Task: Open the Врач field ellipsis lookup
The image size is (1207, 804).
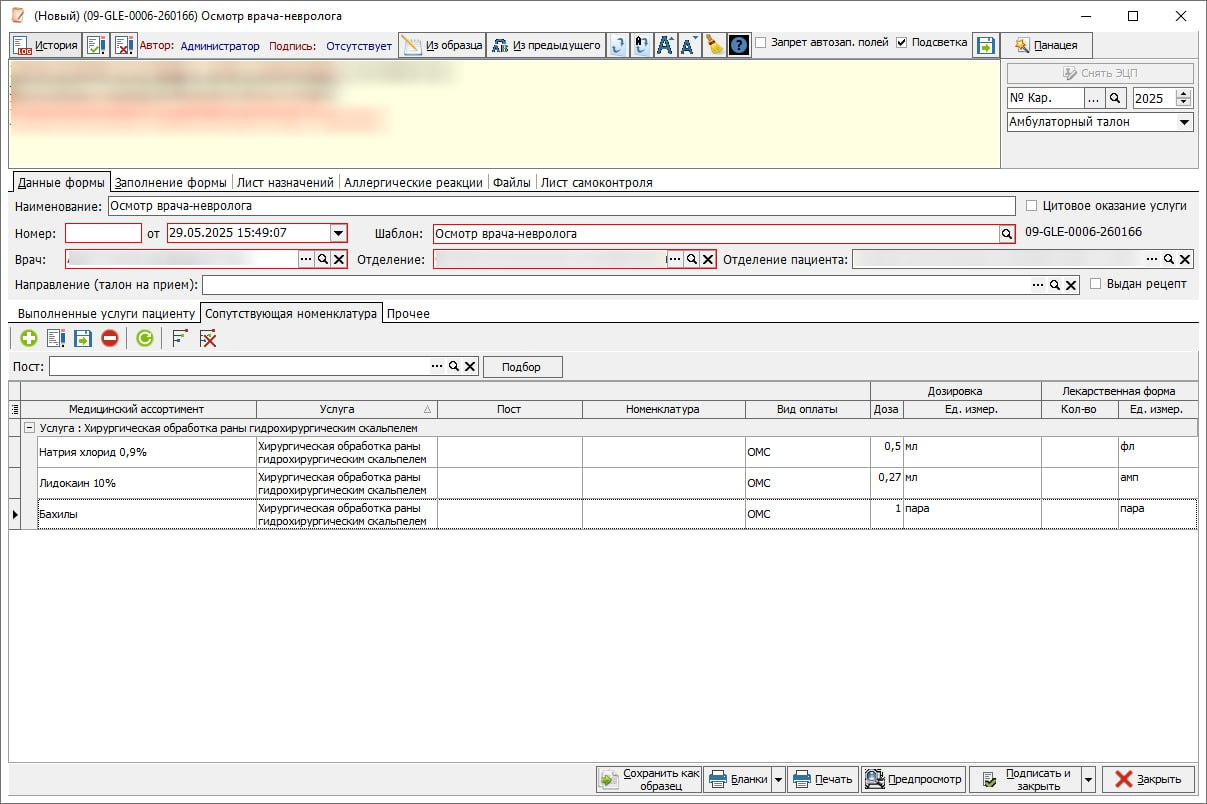Action: pos(306,259)
